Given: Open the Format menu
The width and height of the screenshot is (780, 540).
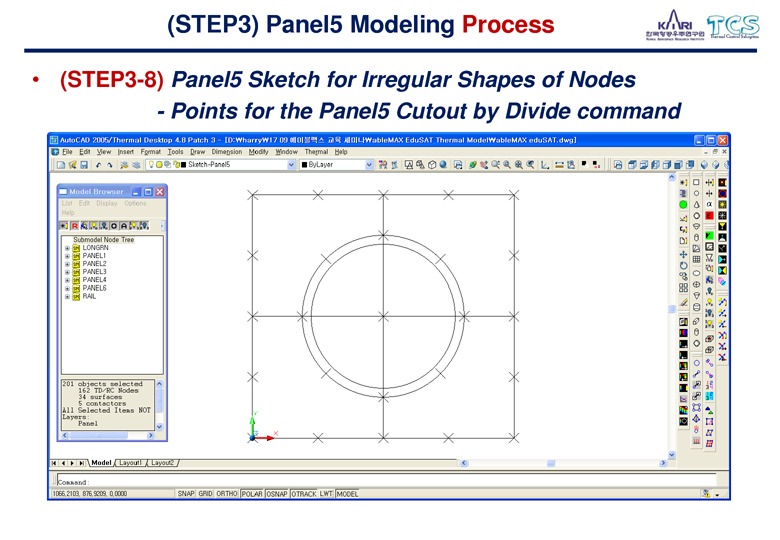Looking at the screenshot, I should pos(151,152).
